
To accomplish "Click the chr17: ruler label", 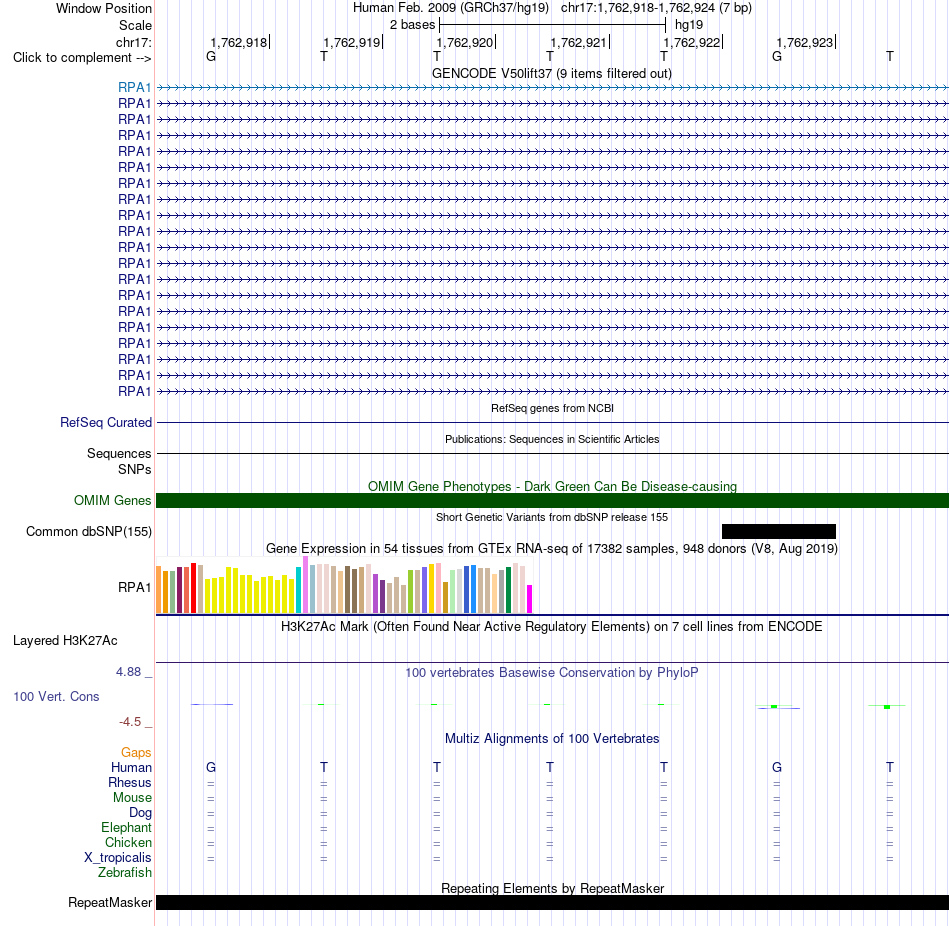I will click(x=134, y=42).
